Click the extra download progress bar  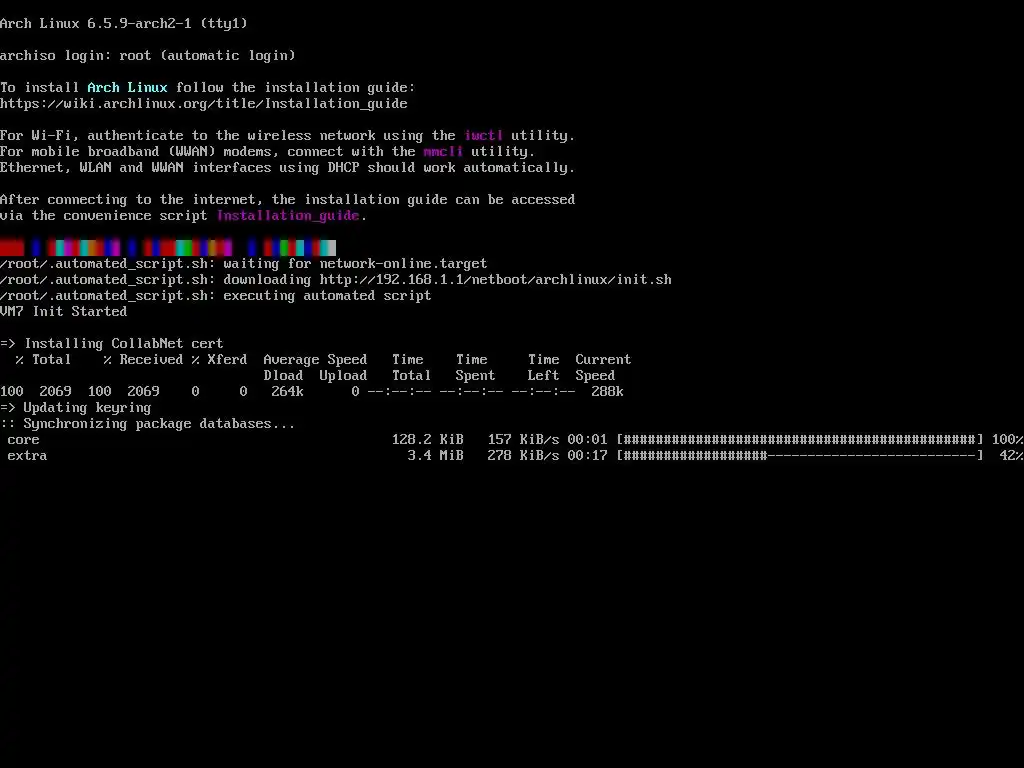pyautogui.click(x=800, y=456)
